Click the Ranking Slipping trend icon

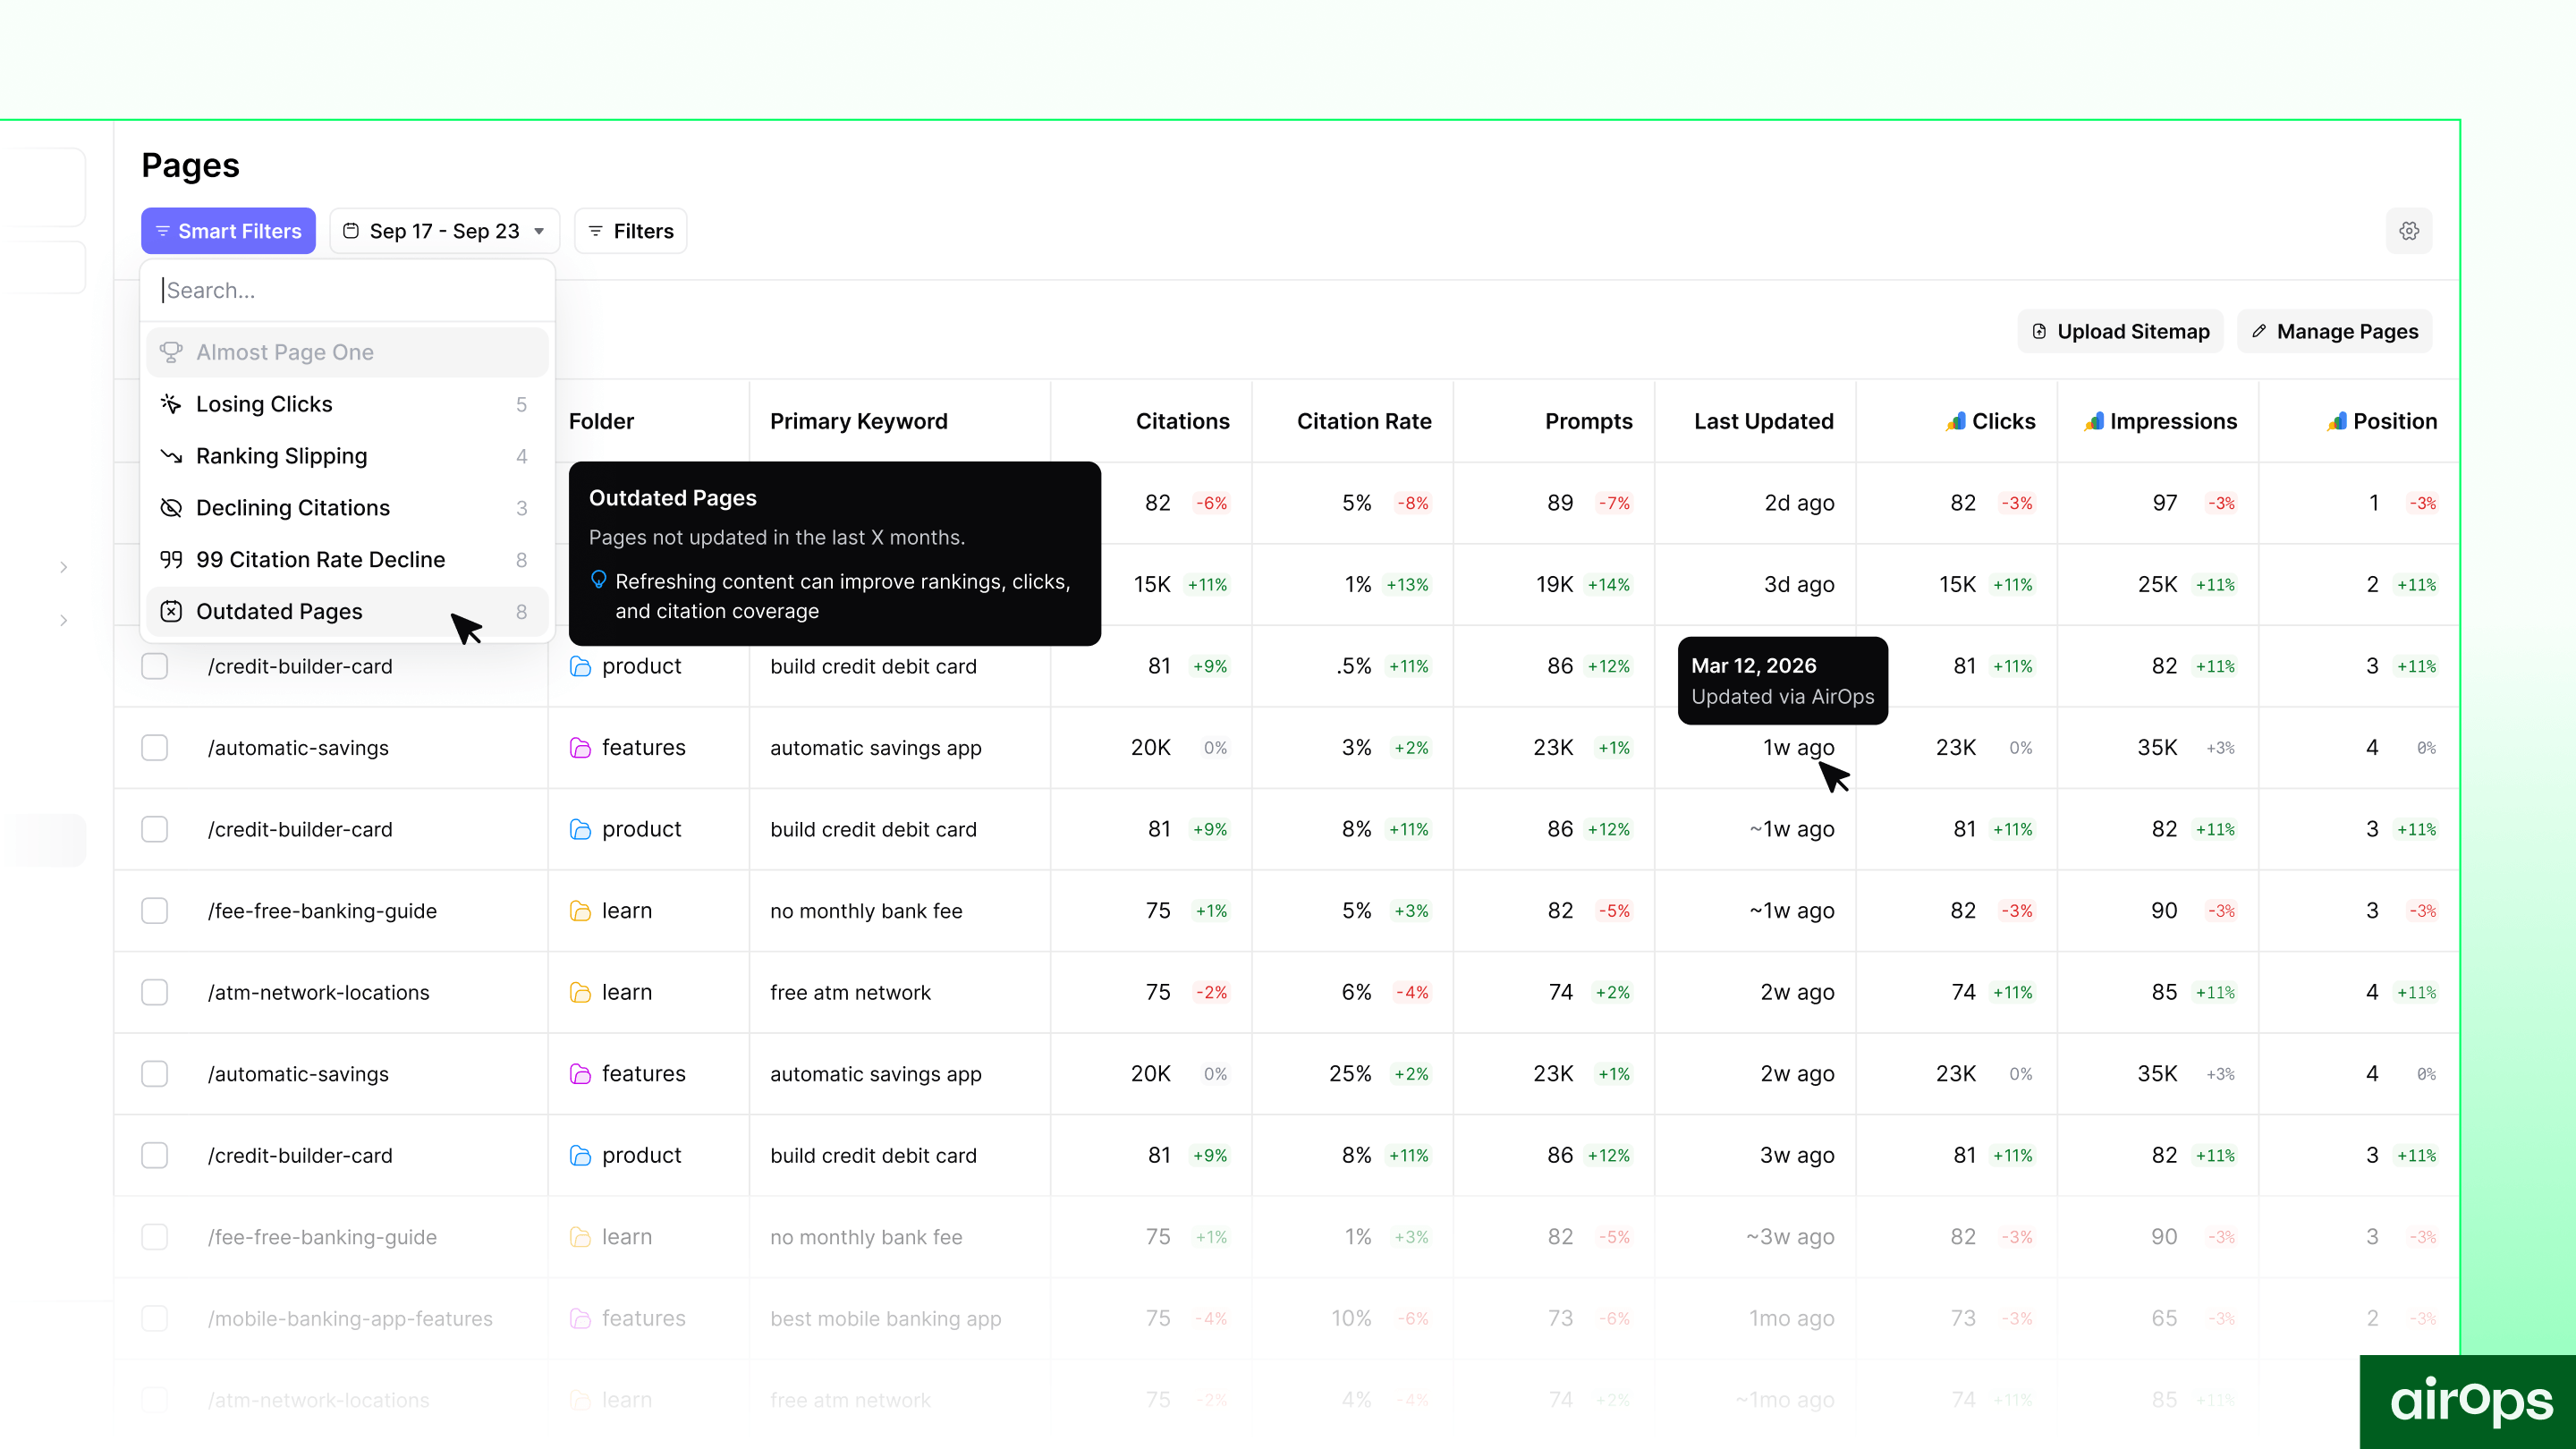171,456
